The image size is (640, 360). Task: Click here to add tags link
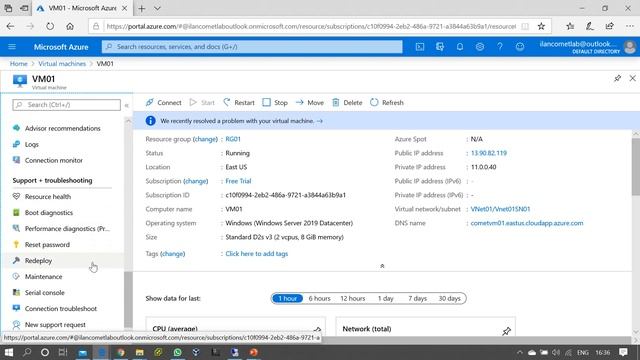[x=257, y=253]
